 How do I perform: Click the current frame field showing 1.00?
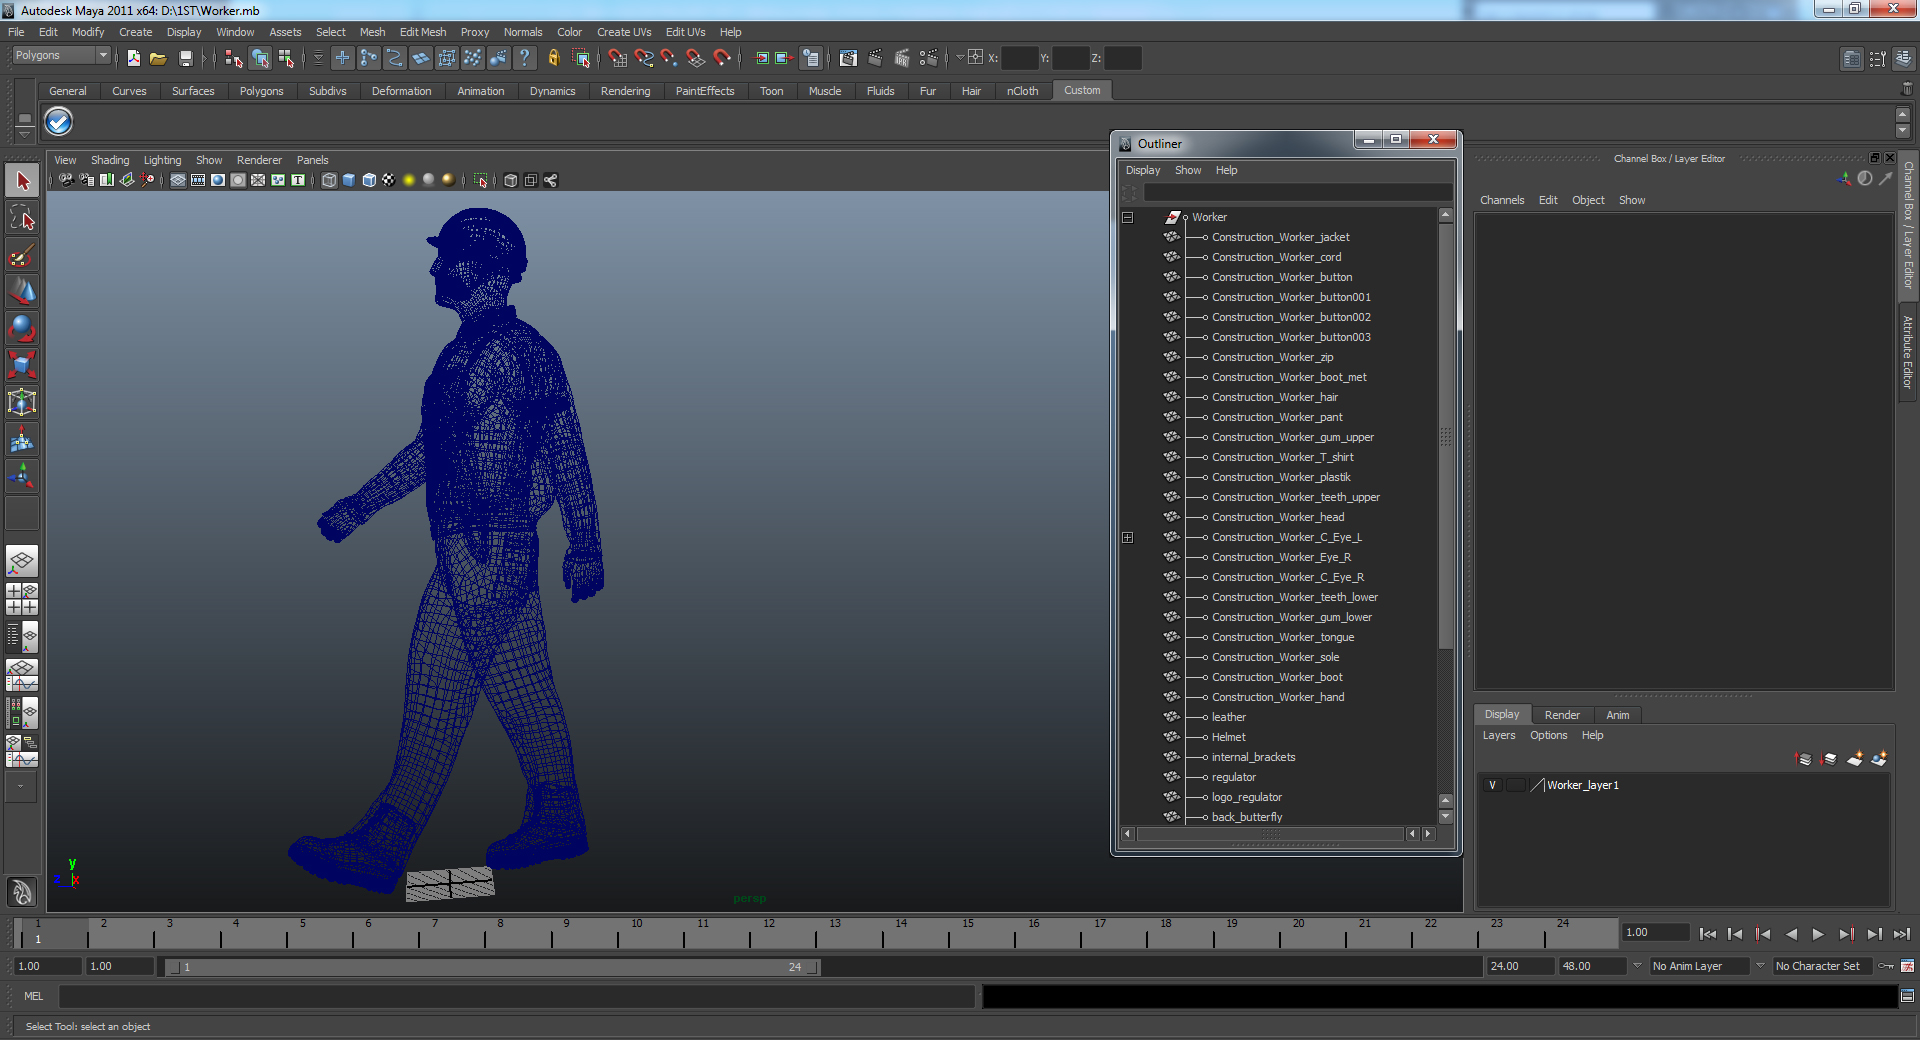tap(1656, 932)
